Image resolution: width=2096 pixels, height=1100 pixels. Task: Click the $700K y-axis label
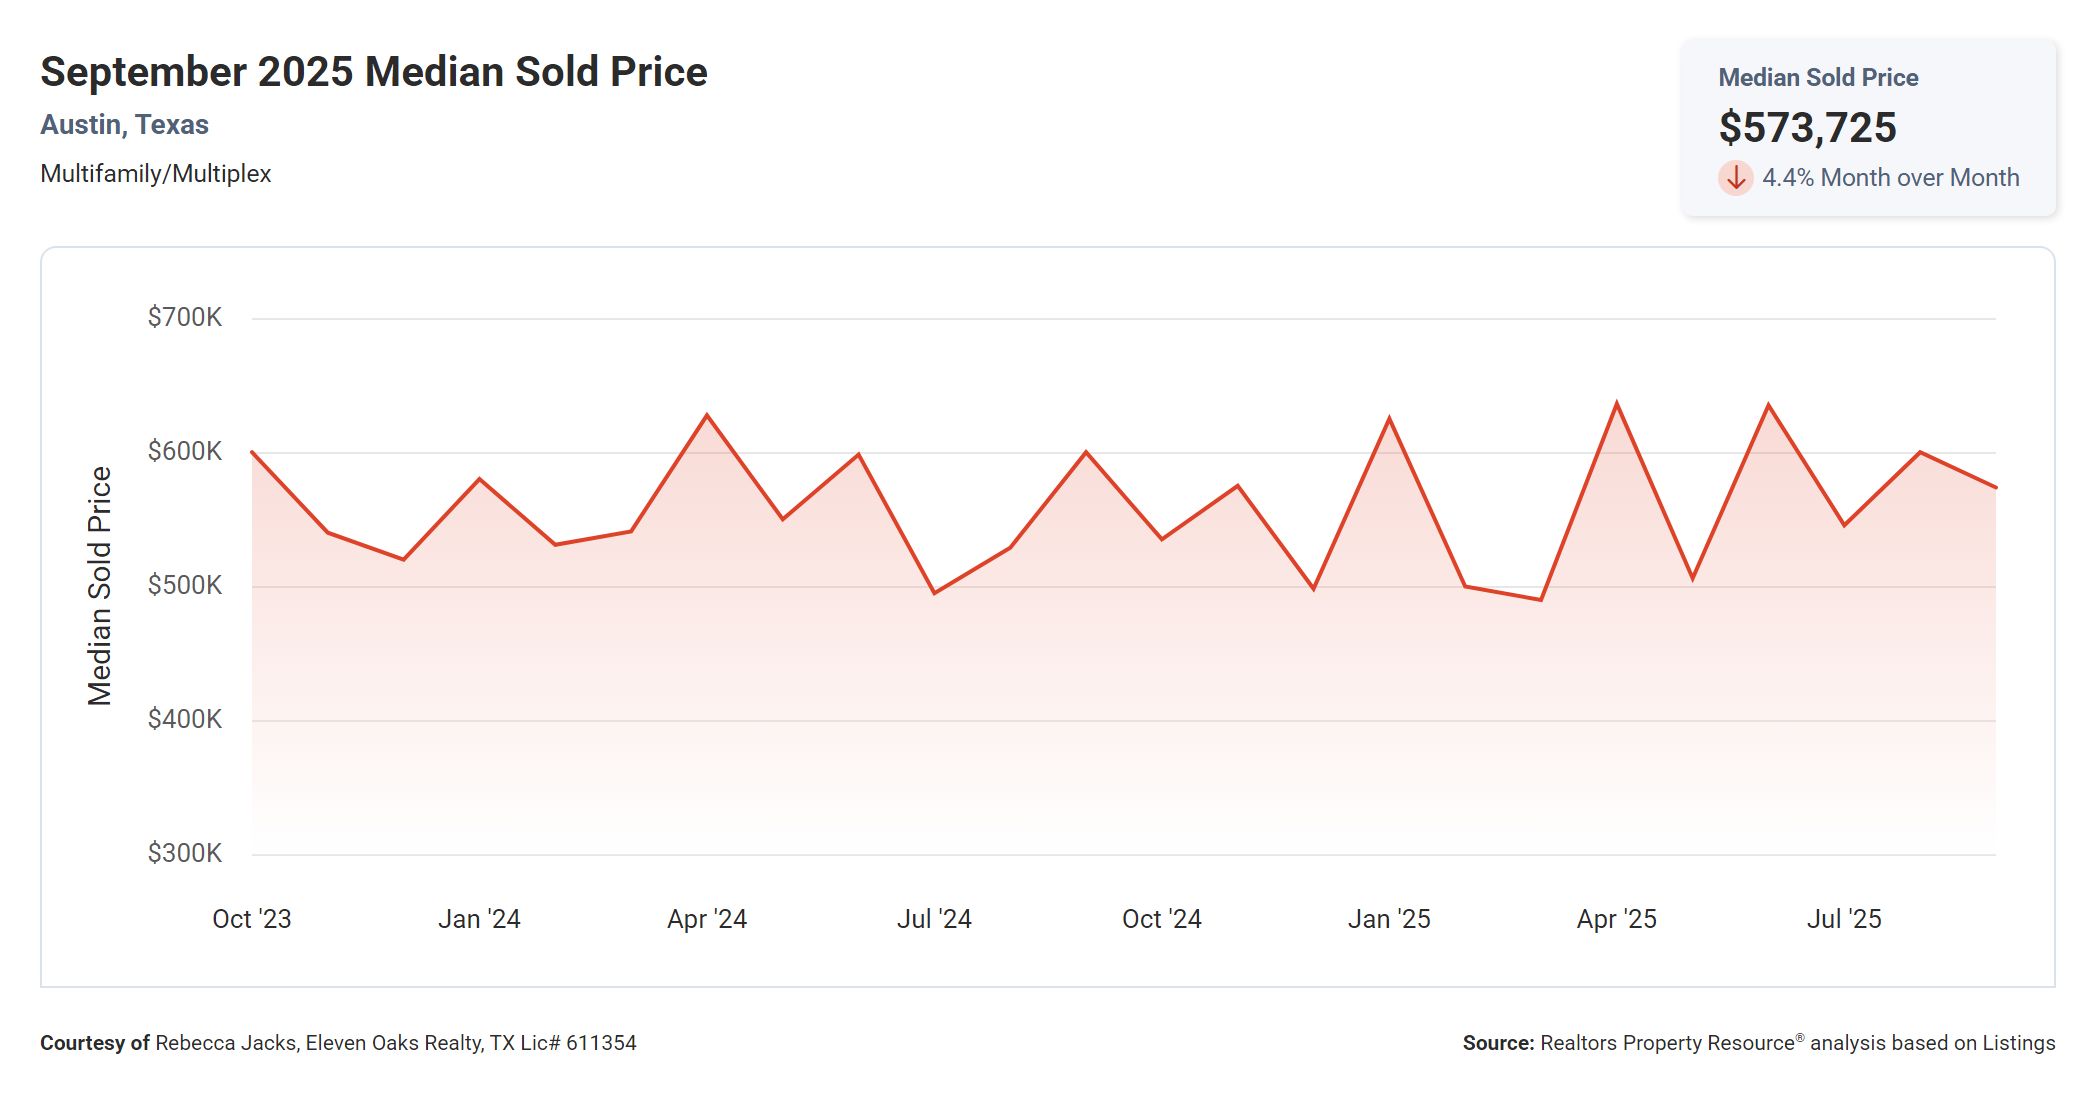[184, 318]
